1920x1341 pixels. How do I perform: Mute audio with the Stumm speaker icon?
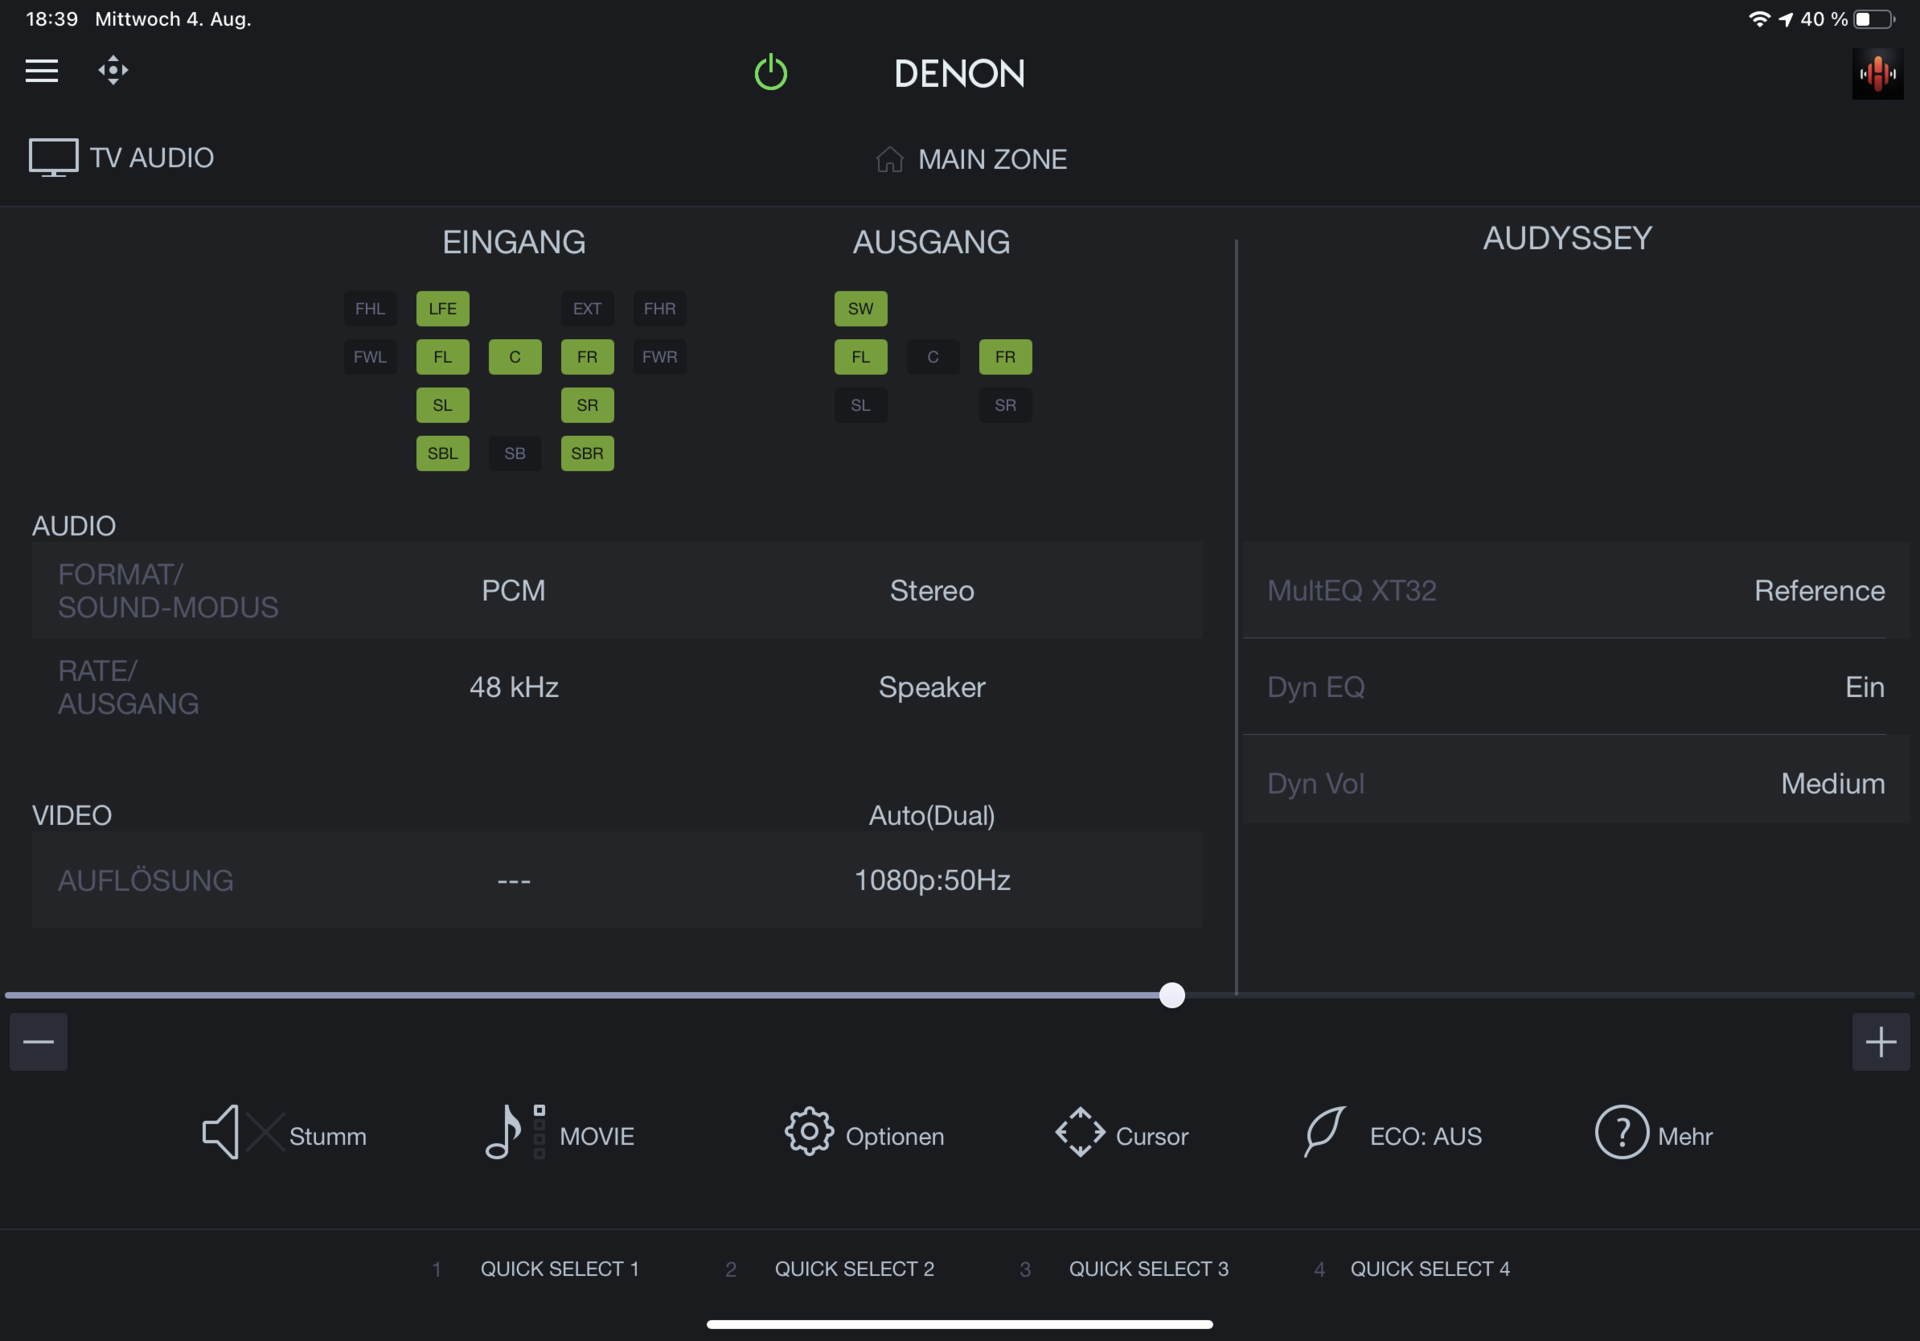click(284, 1134)
